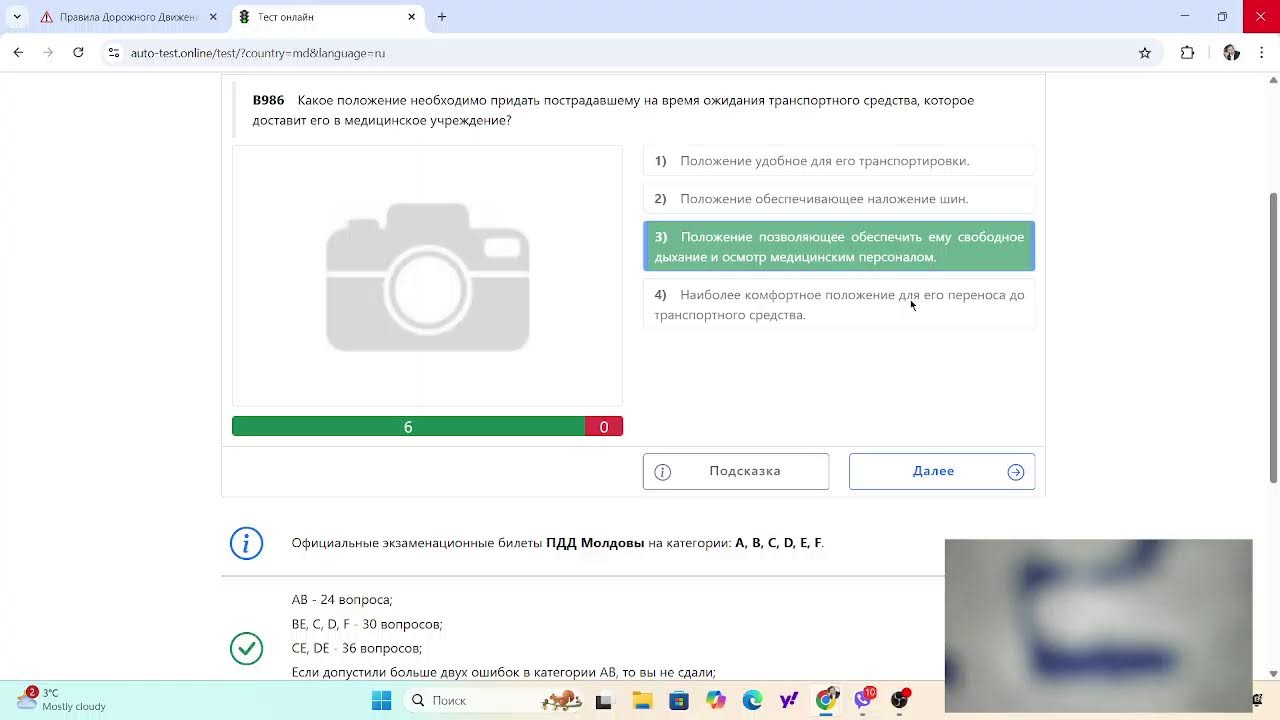
Task: Open the tab search dropdown arrow
Action: (x=17, y=17)
